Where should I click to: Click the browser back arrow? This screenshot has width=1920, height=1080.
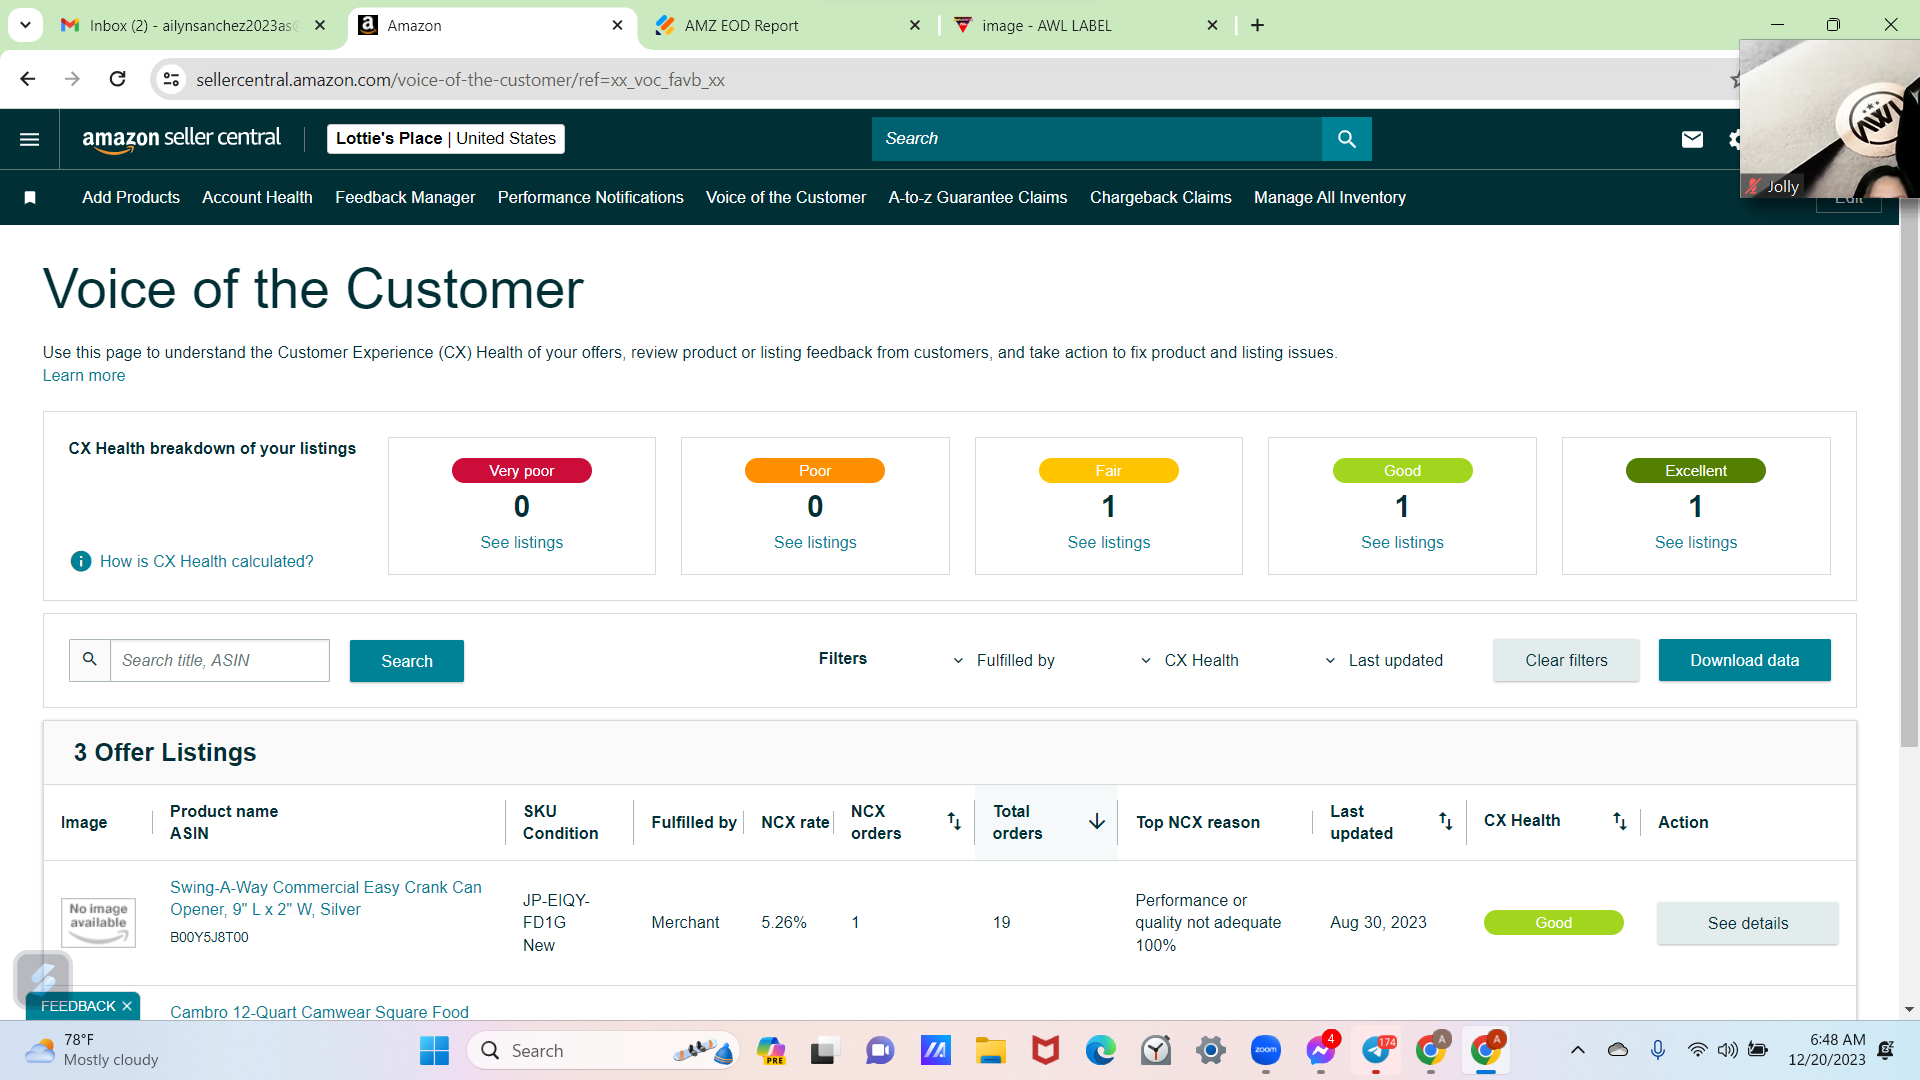pyautogui.click(x=28, y=79)
